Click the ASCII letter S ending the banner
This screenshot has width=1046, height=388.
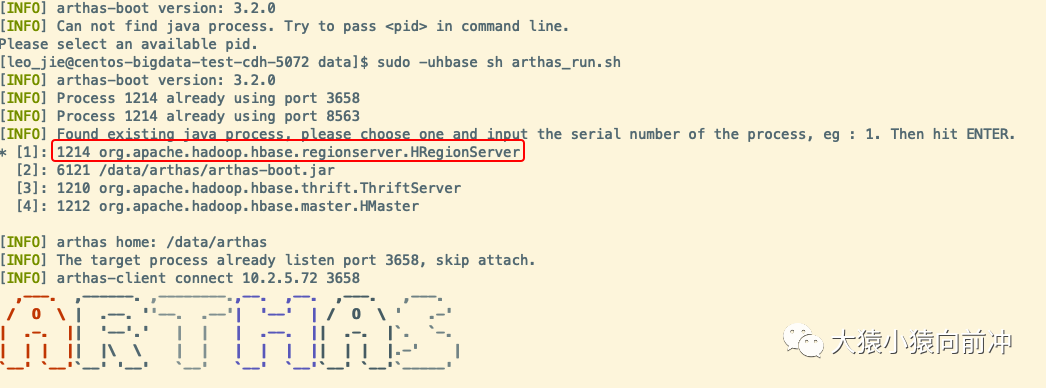(426, 331)
